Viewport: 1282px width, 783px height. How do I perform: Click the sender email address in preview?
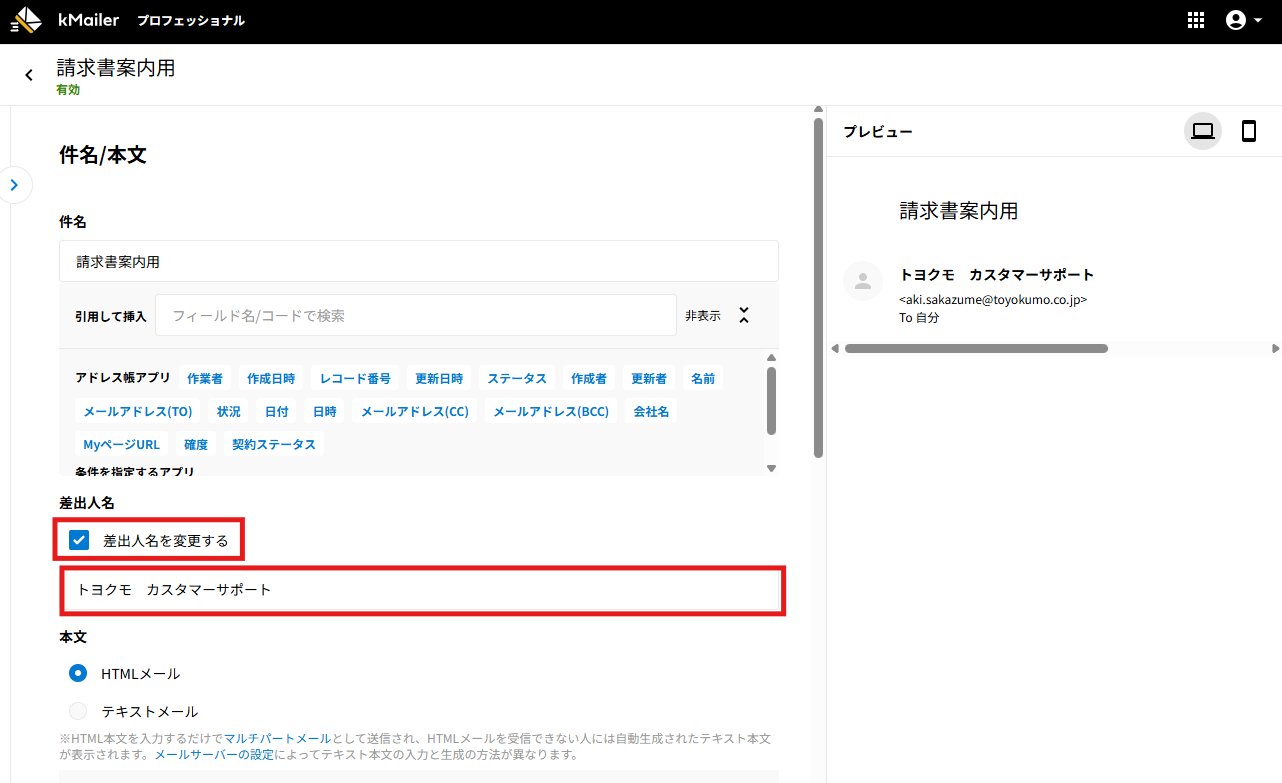click(993, 299)
